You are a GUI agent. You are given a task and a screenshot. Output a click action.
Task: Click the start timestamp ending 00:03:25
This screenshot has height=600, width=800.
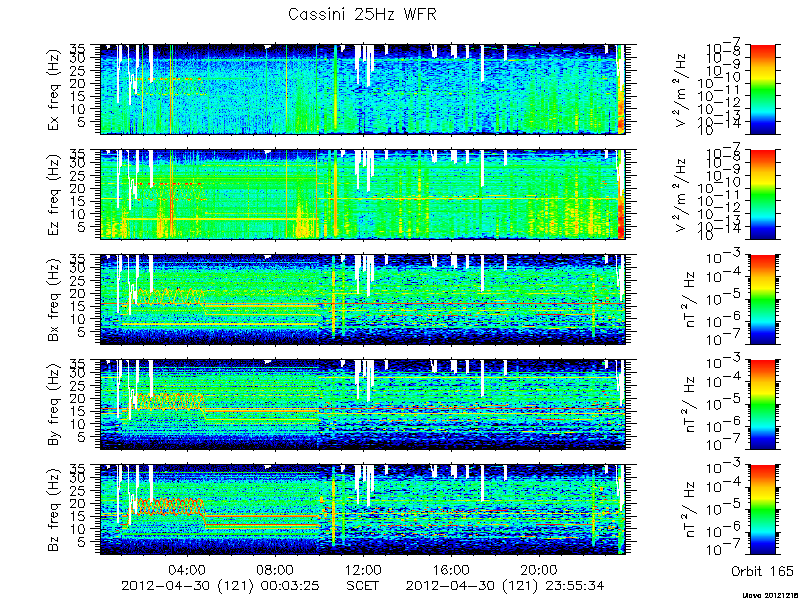coord(220,585)
